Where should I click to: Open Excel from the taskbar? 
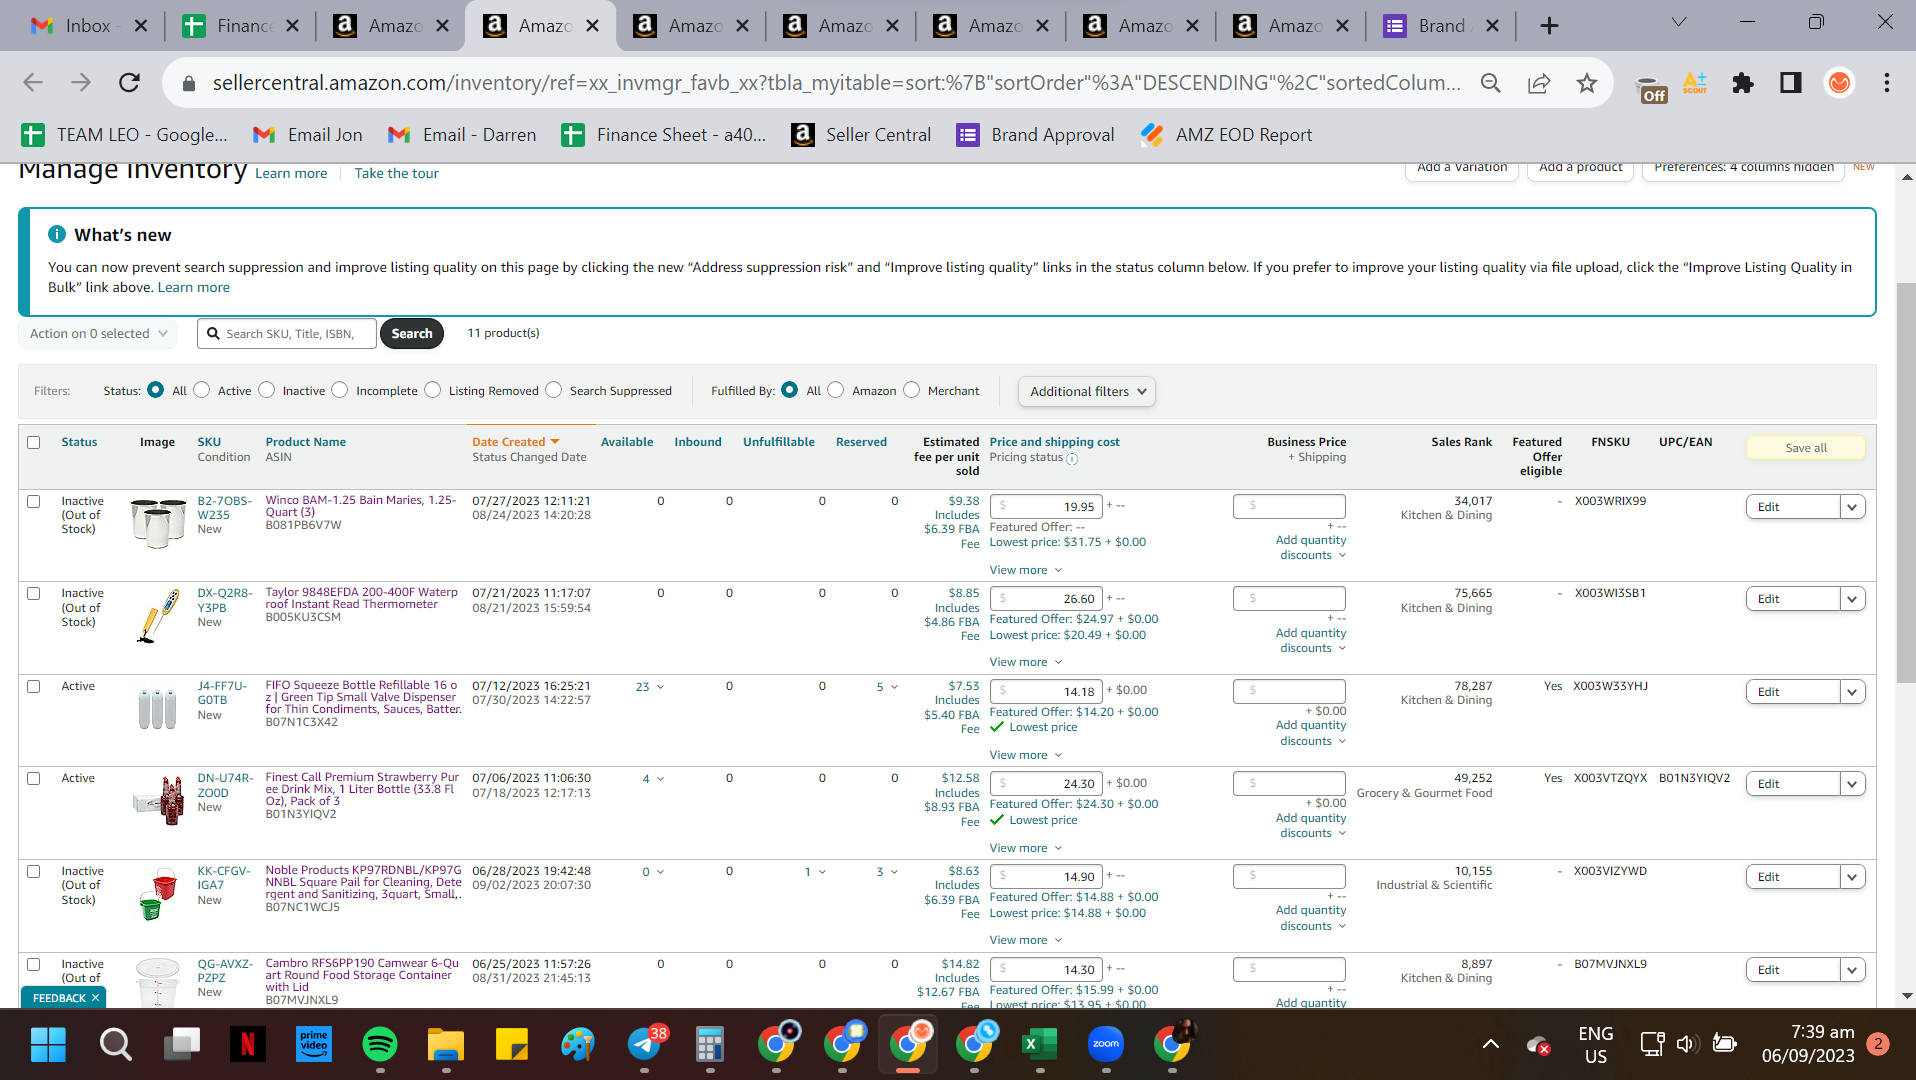pos(1040,1045)
